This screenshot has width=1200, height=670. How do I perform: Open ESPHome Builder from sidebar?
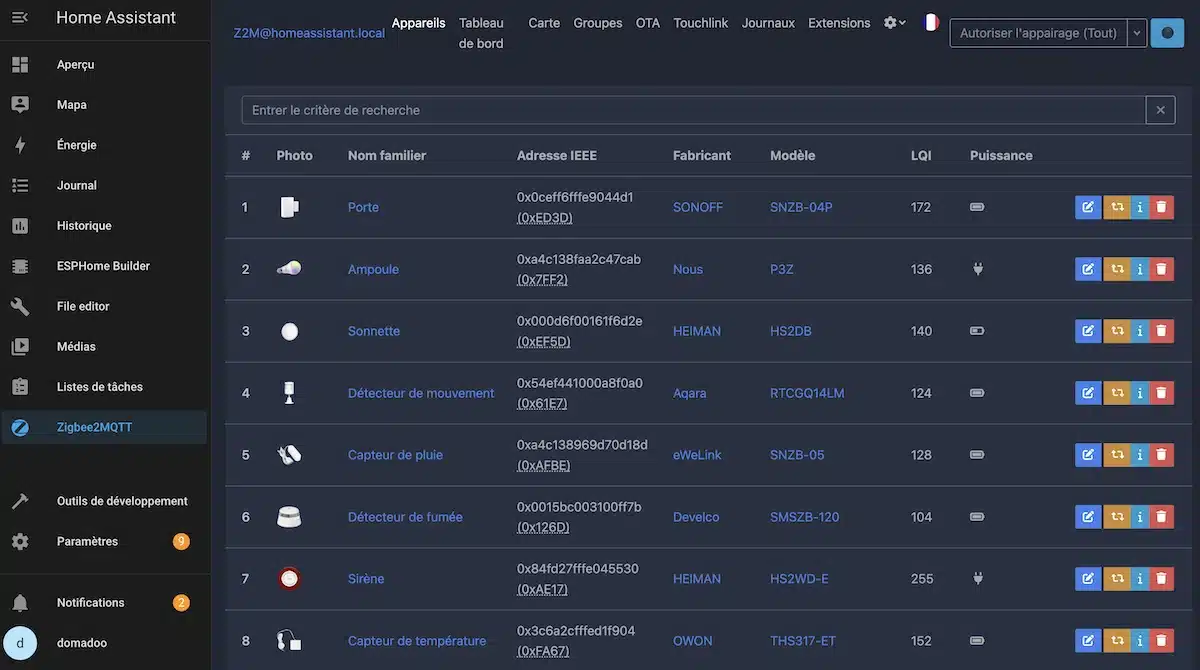(x=104, y=266)
